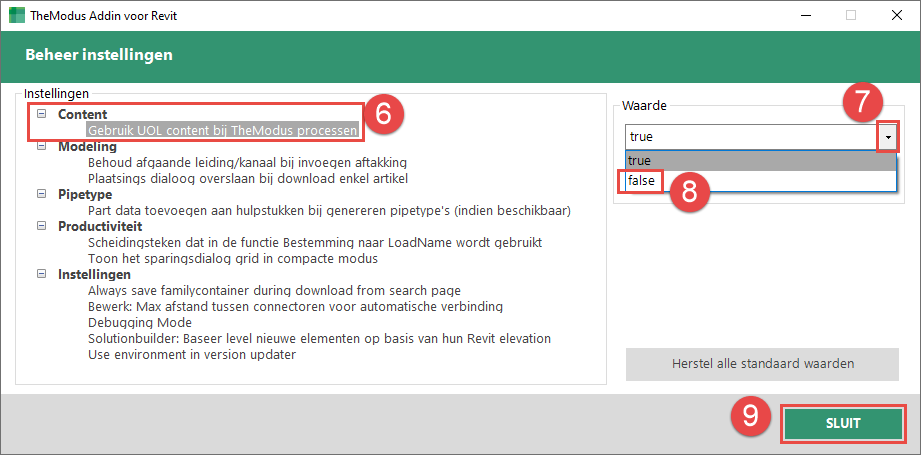
Task: Collapse the Content tree group
Action: pos(41,114)
